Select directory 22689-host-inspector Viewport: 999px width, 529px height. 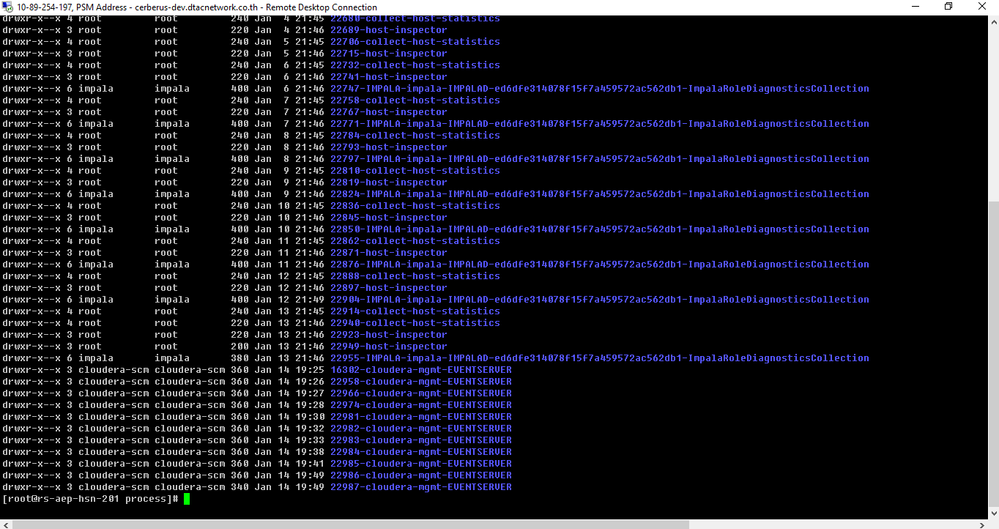[x=389, y=30]
